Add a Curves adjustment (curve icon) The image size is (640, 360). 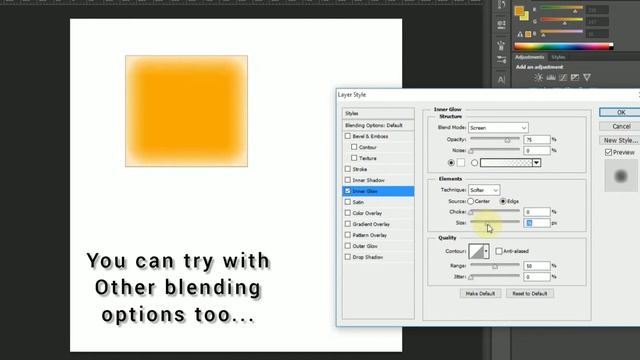(x=563, y=78)
